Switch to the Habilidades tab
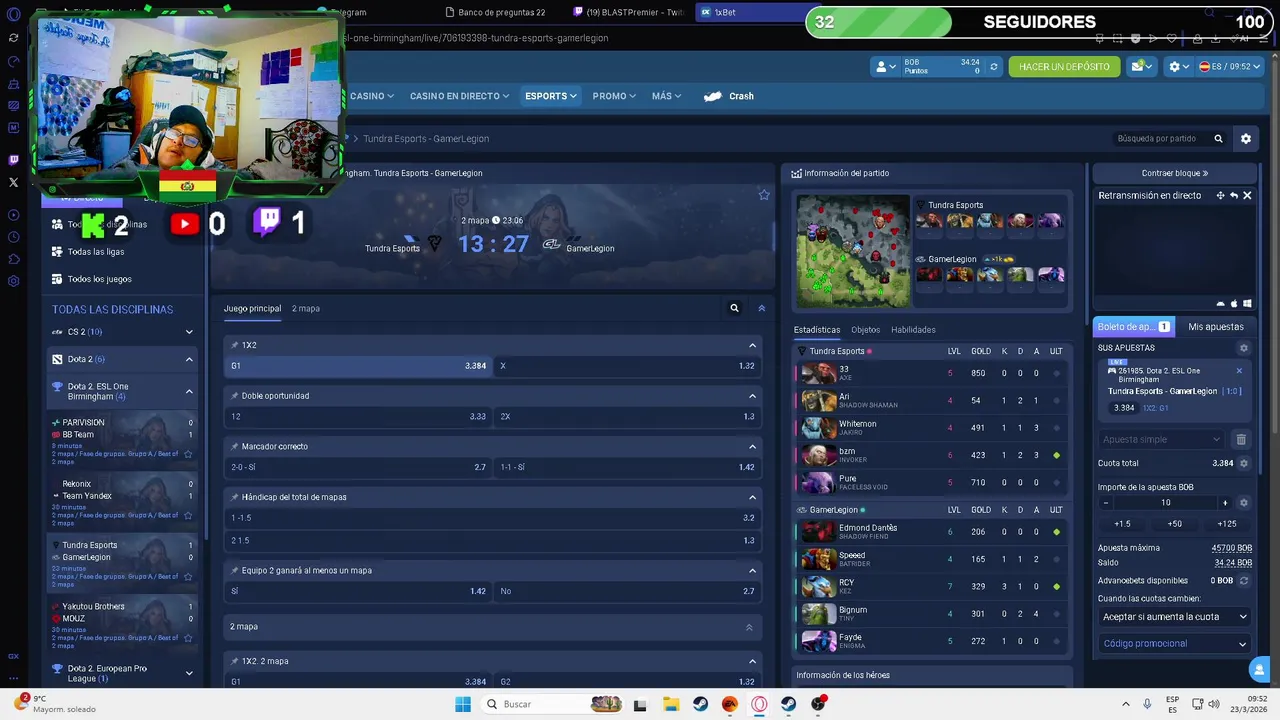Viewport: 1280px width, 720px height. pos(913,330)
